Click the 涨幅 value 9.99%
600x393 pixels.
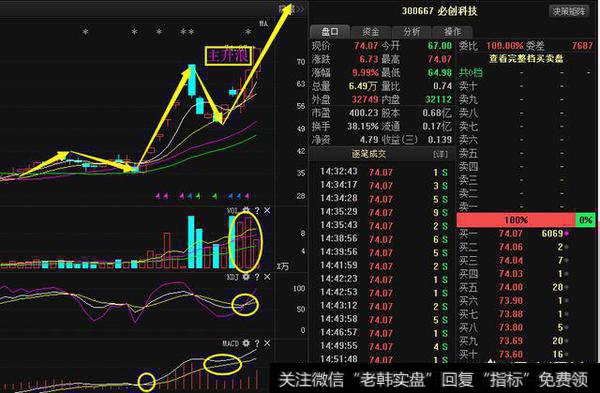[x=365, y=73]
